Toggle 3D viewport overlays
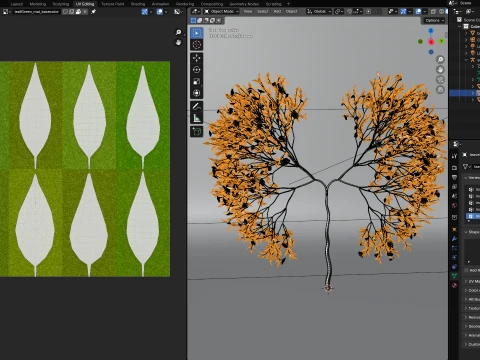480x360 pixels. tap(418, 11)
